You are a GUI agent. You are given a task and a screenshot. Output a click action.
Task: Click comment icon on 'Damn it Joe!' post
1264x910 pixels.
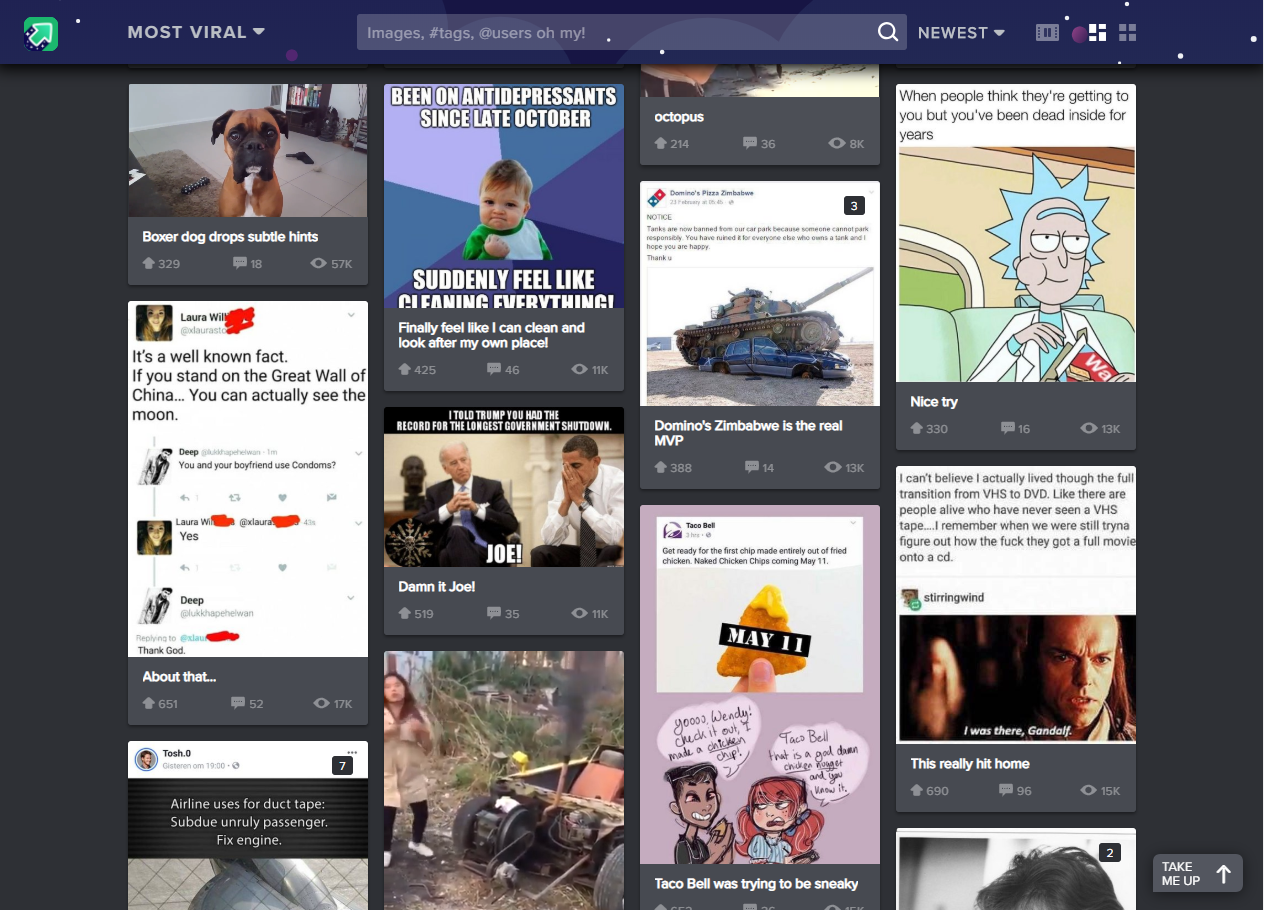tap(494, 613)
